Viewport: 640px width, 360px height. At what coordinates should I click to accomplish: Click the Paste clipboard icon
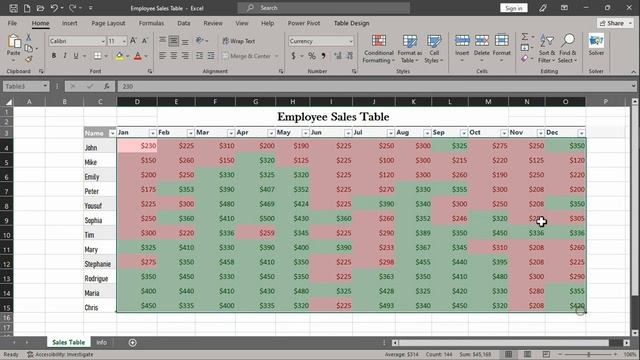13,41
